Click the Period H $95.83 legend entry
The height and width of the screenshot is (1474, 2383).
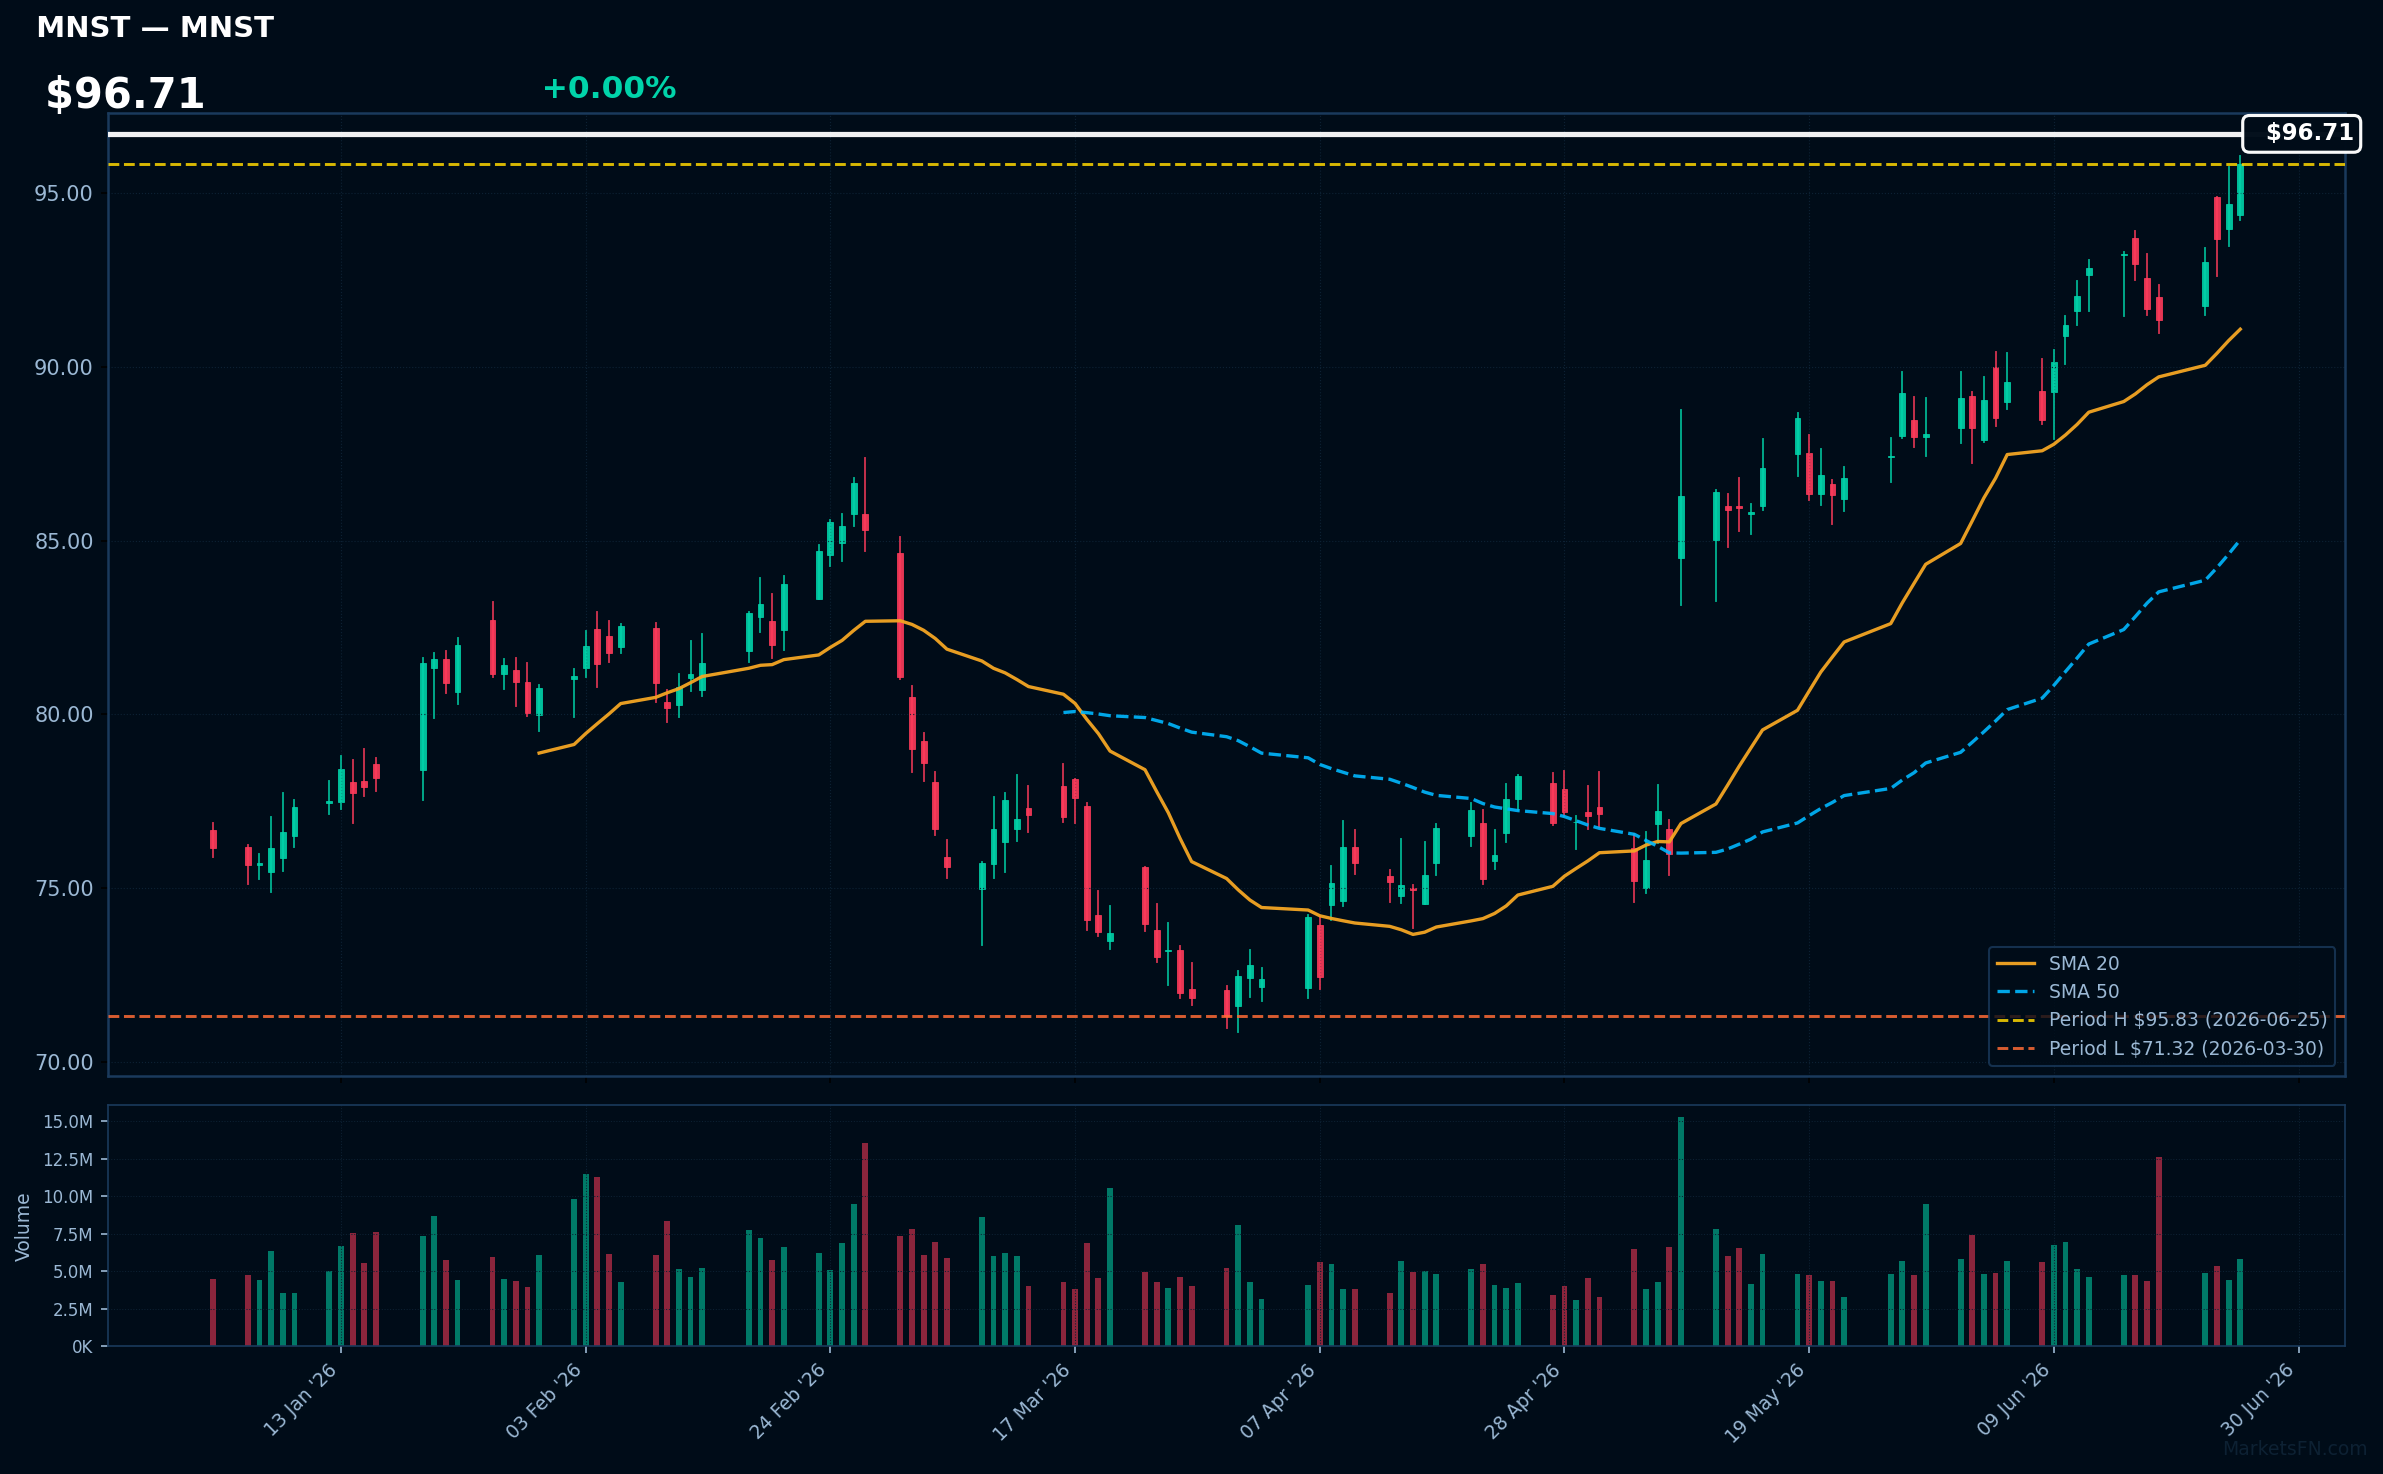tap(2161, 1019)
